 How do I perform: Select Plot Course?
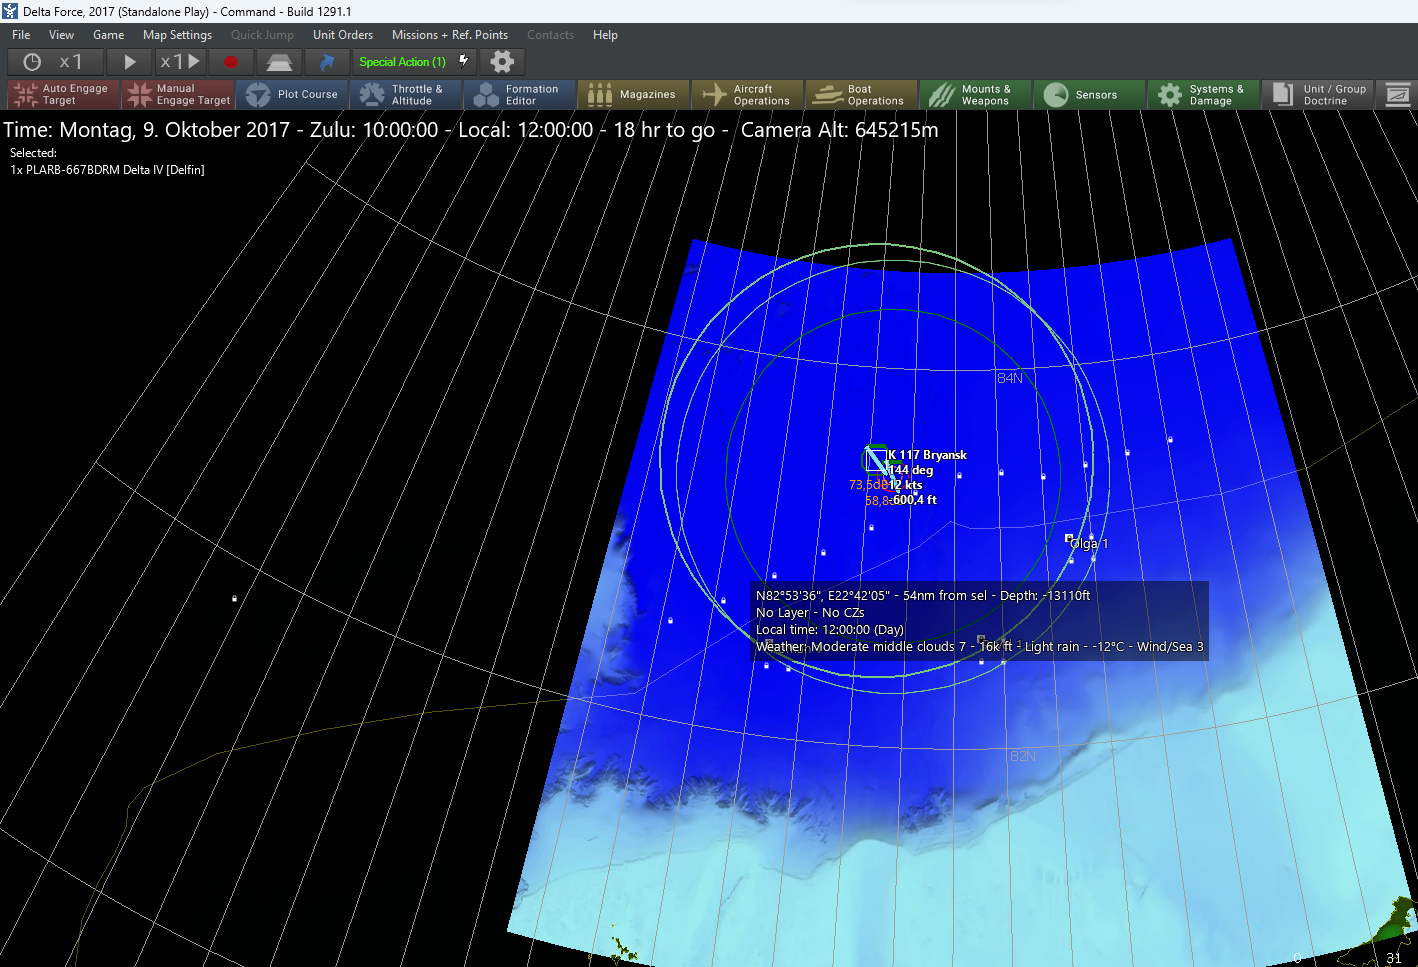click(292, 95)
